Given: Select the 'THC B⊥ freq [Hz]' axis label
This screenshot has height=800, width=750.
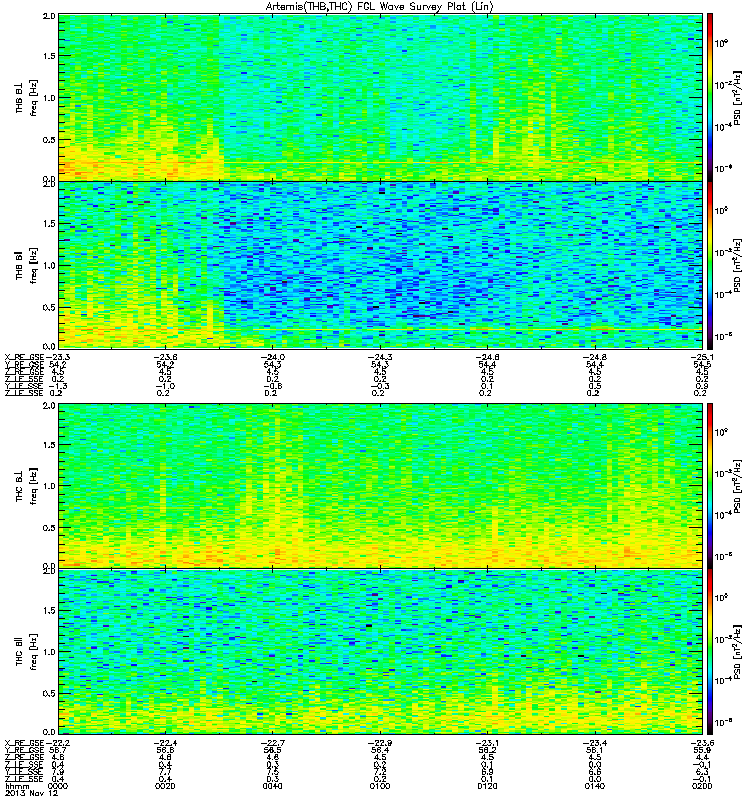Looking at the screenshot, I should coord(26,486).
